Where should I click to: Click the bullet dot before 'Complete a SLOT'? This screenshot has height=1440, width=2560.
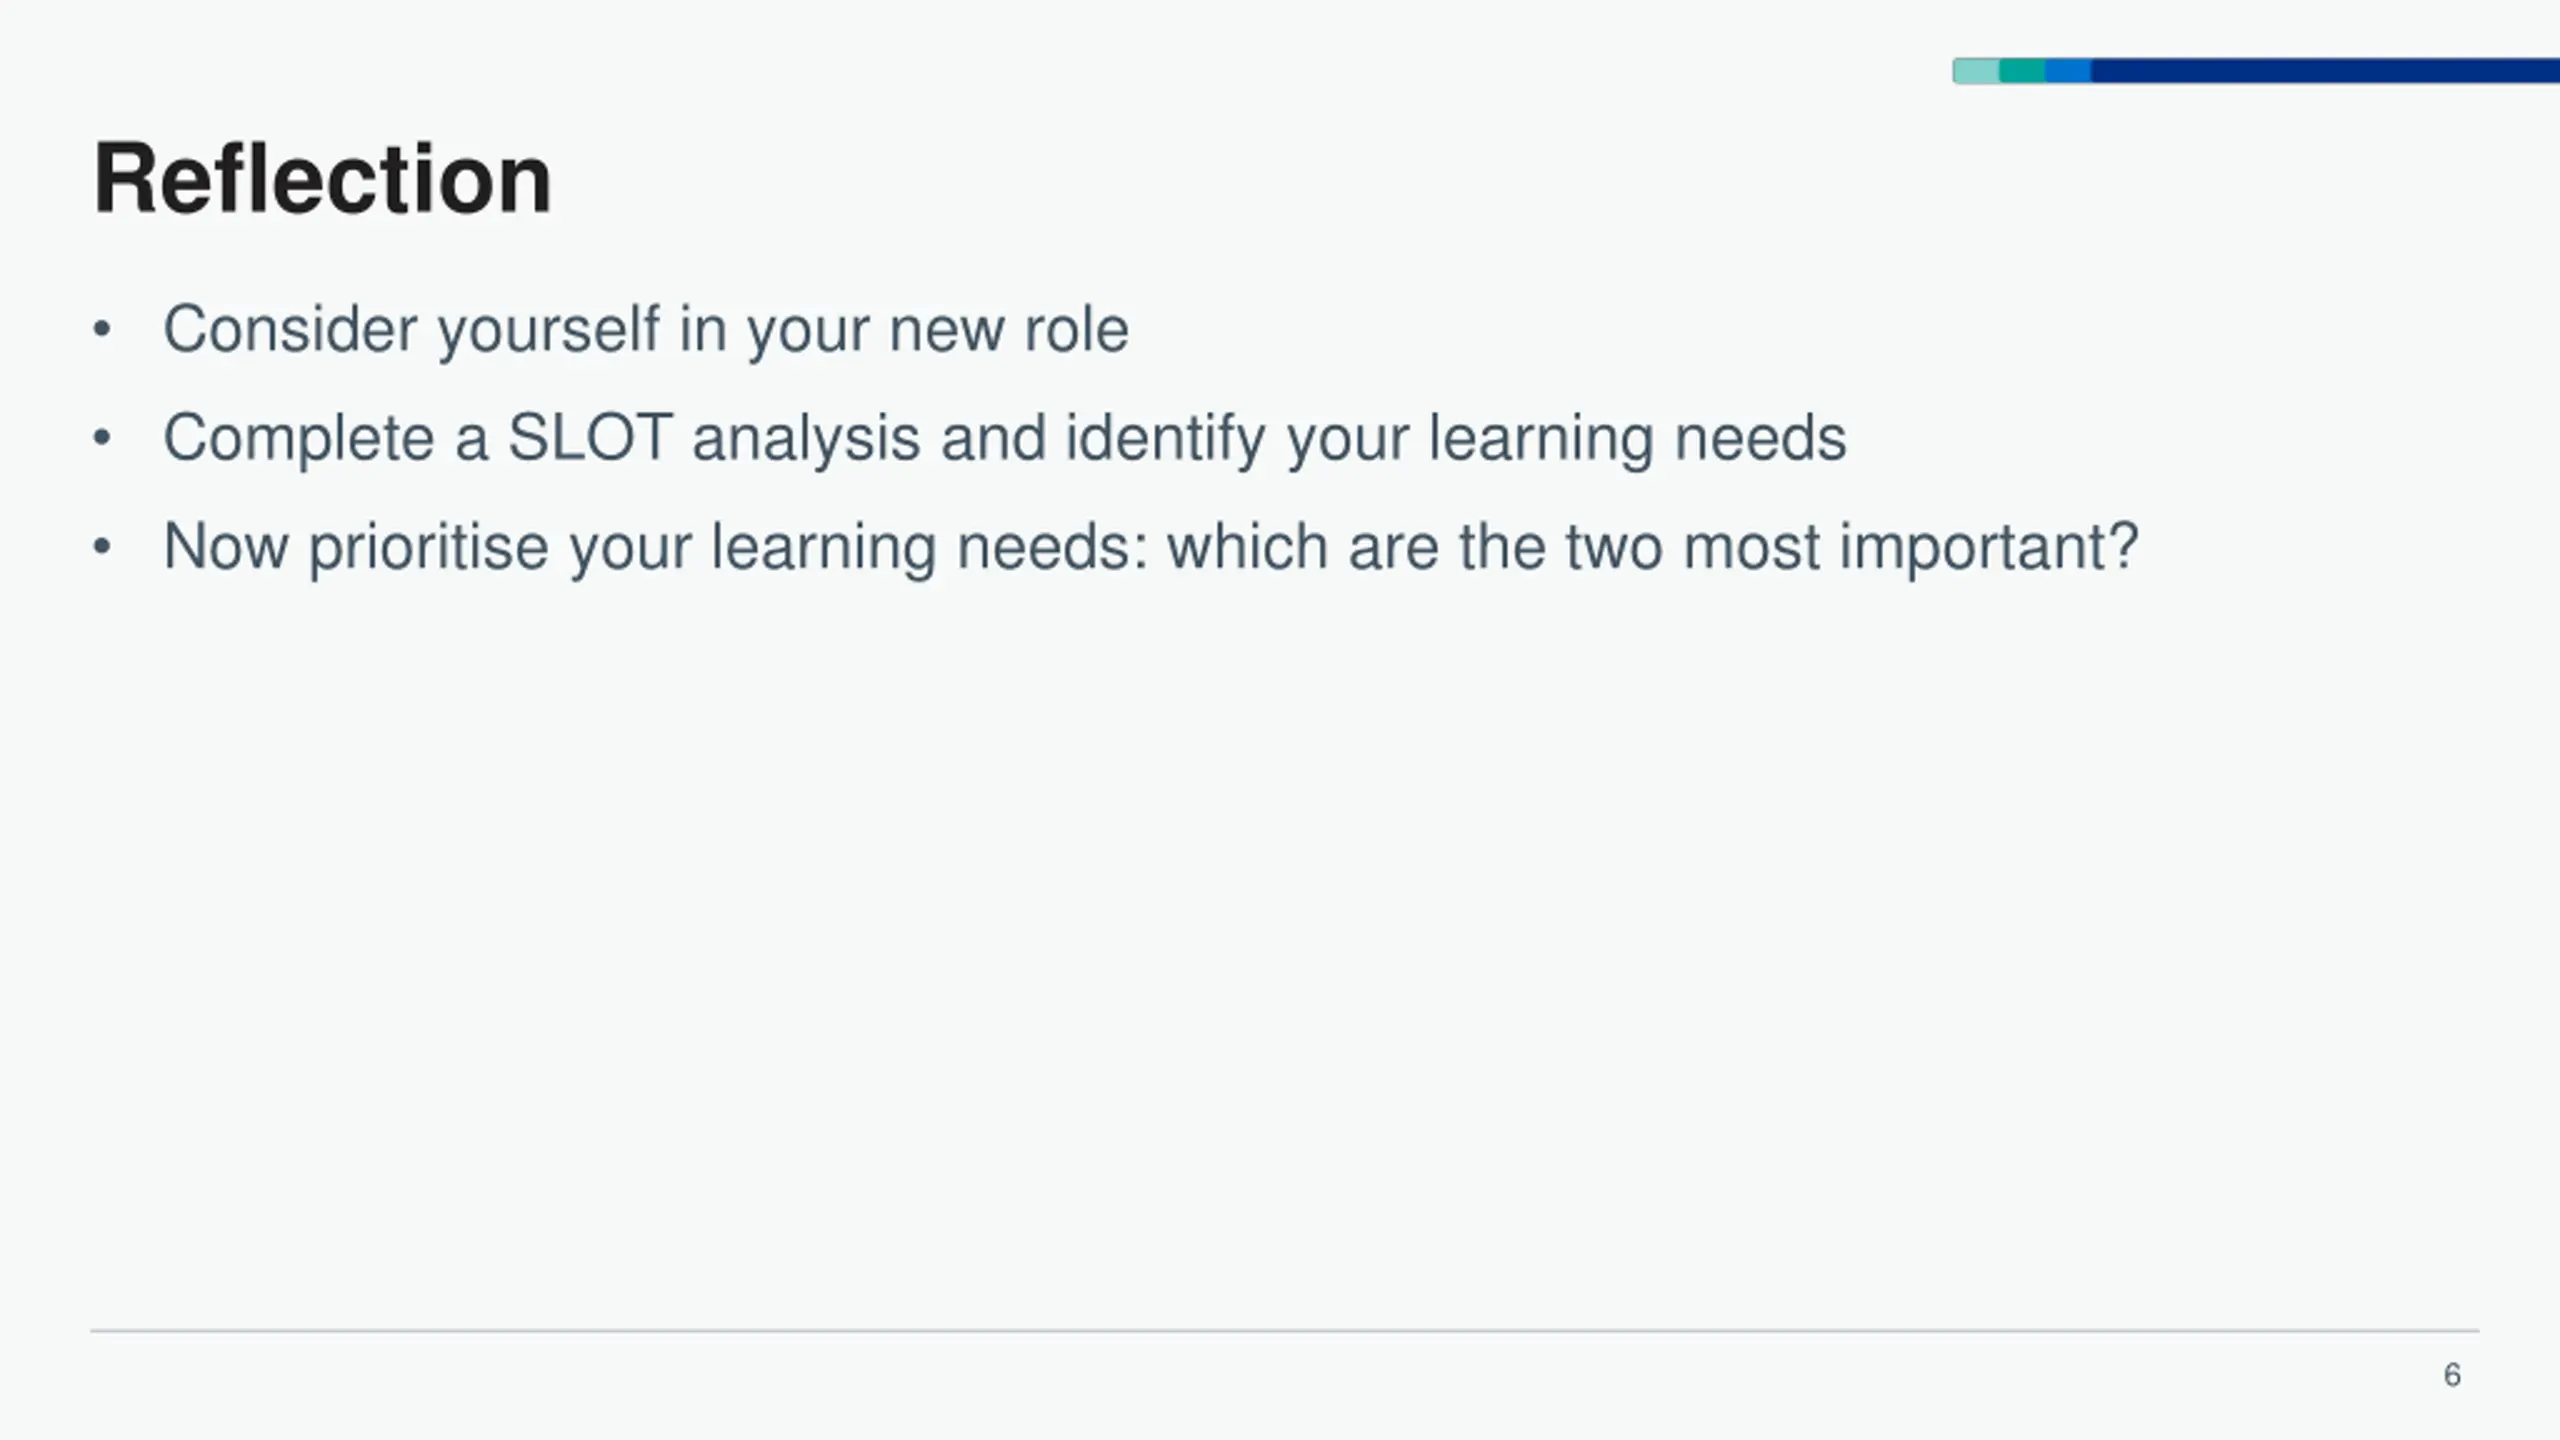tap(101, 438)
